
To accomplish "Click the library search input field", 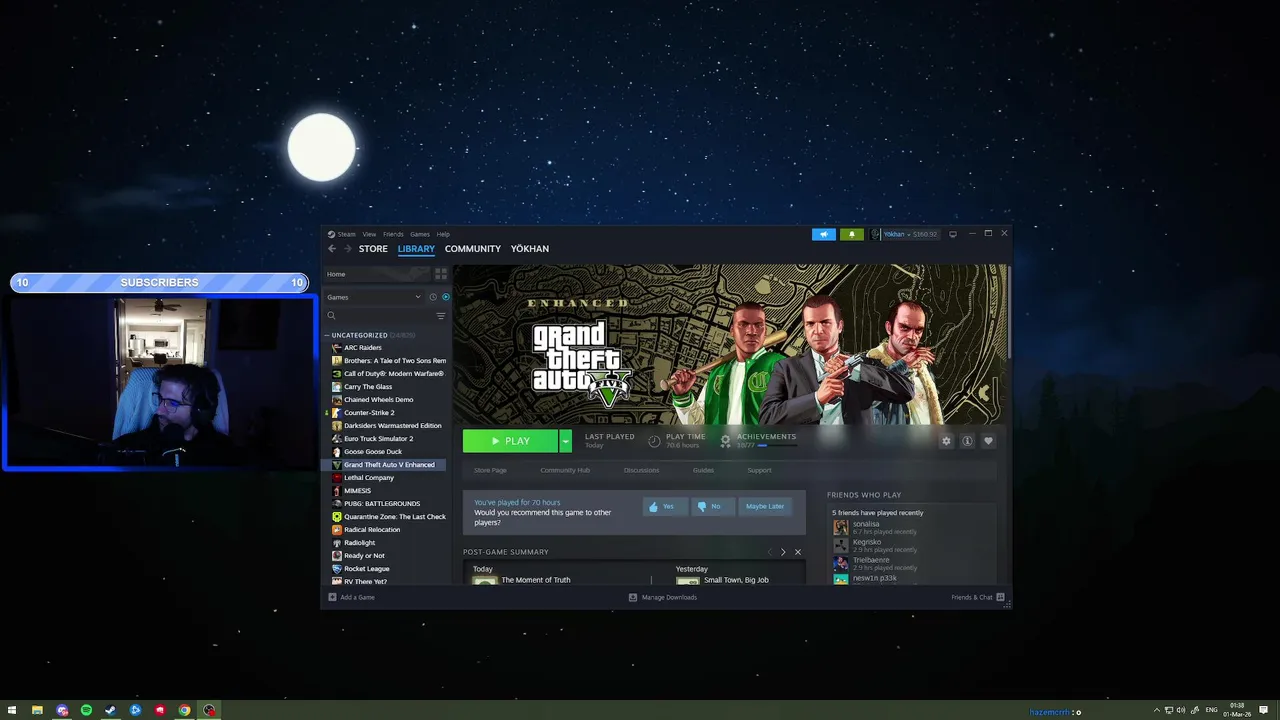I will click(385, 316).
